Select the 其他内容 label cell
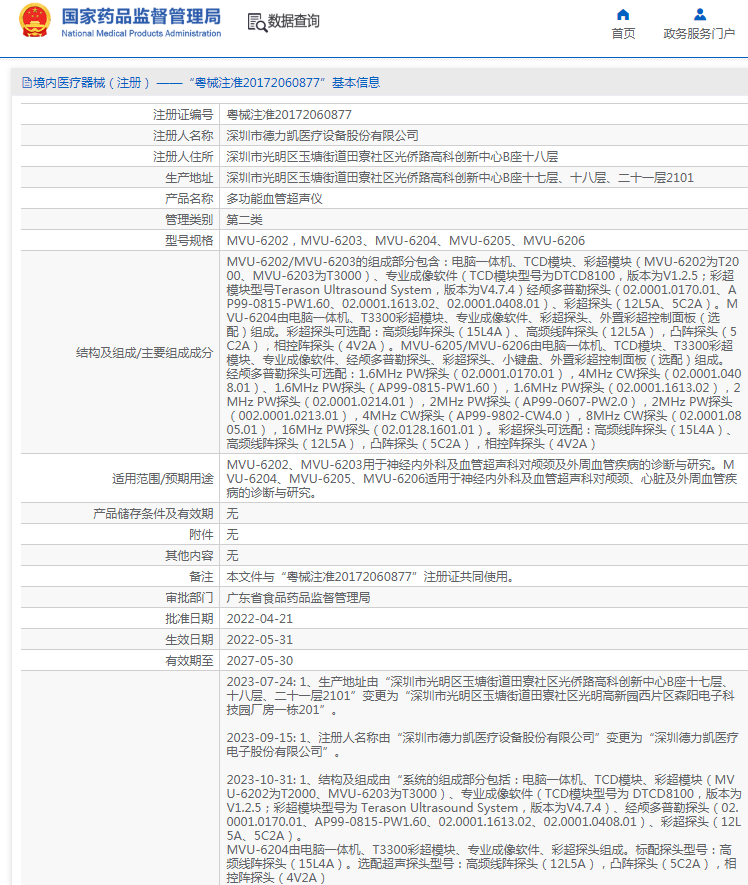The width and height of the screenshot is (748, 885). click(189, 556)
